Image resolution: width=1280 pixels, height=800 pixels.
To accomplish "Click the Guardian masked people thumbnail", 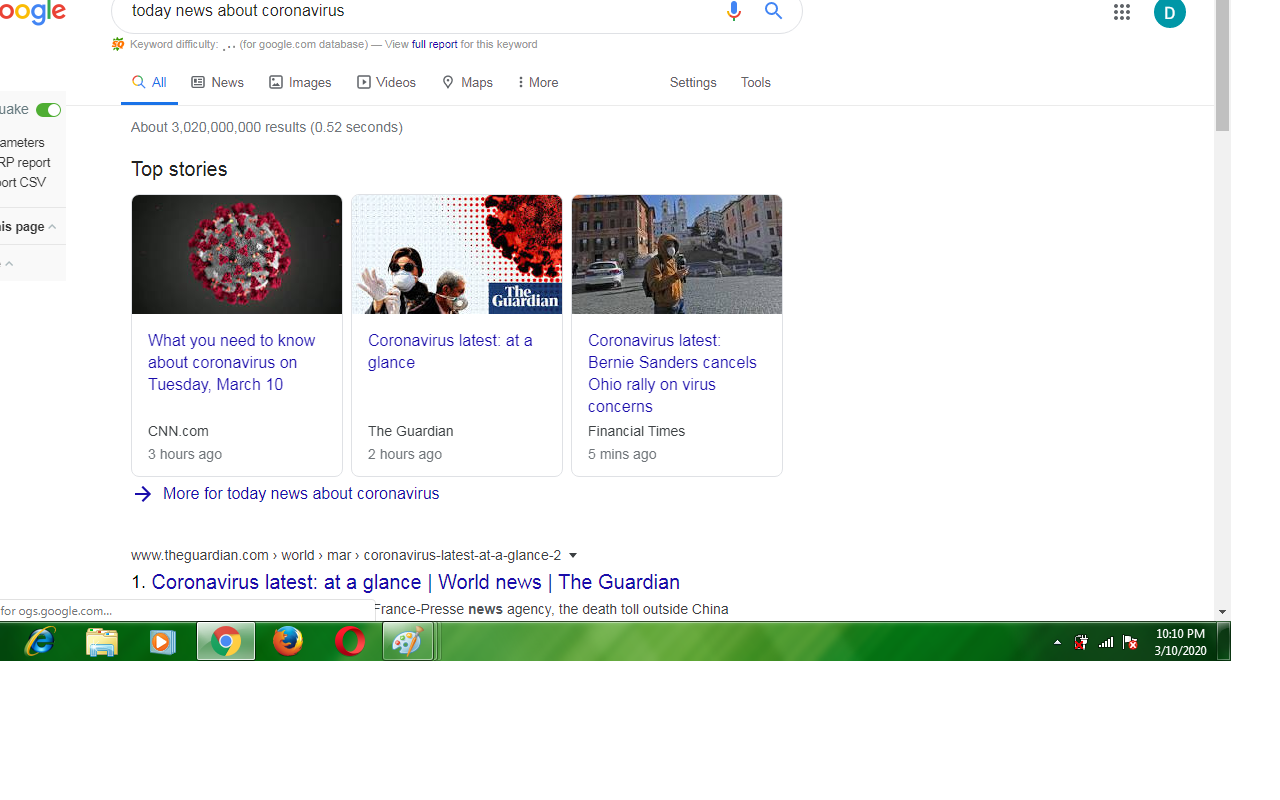I will coord(457,254).
